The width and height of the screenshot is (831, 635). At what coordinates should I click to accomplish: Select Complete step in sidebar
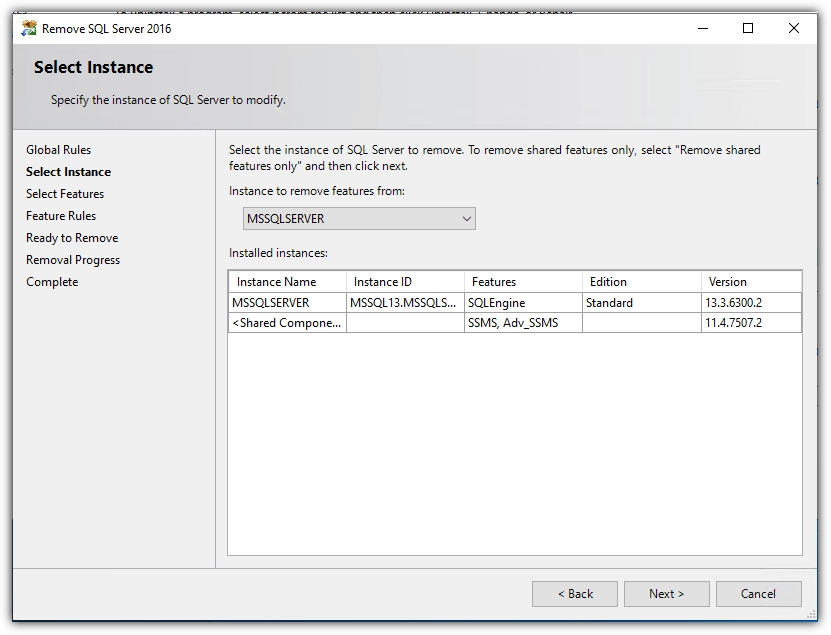(52, 282)
